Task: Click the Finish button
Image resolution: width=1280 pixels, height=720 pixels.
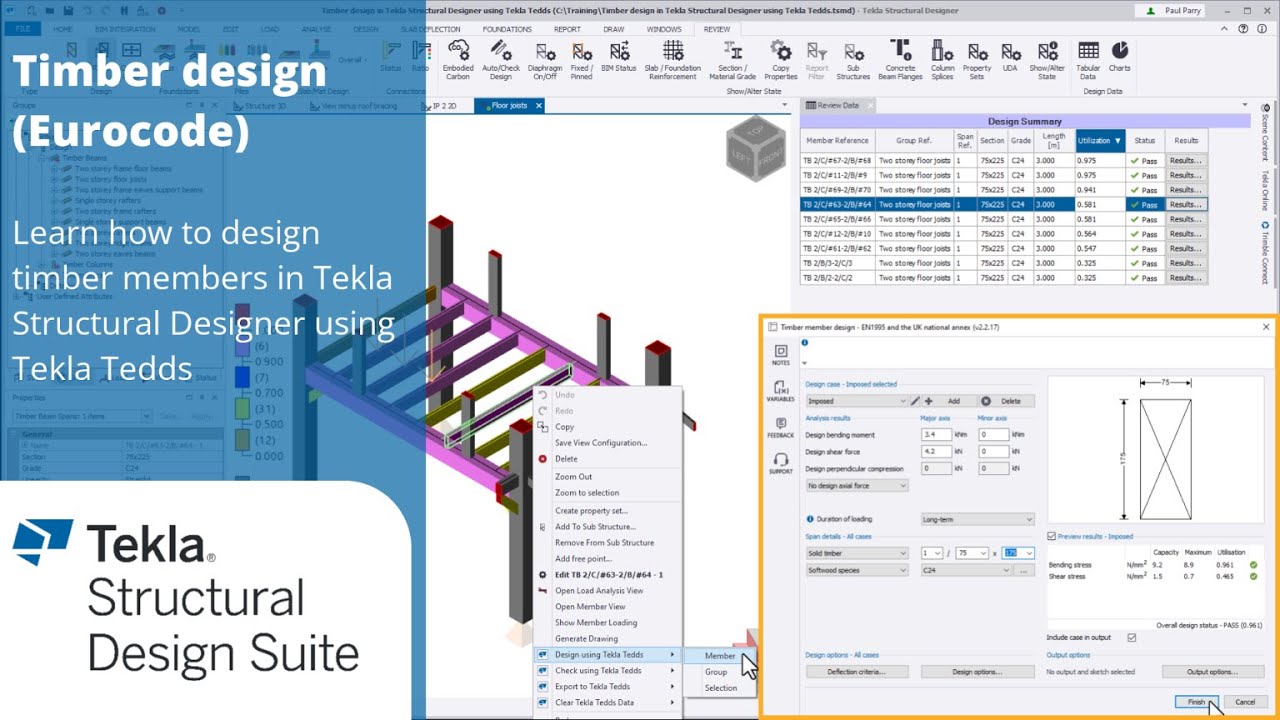Action: click(x=1196, y=702)
